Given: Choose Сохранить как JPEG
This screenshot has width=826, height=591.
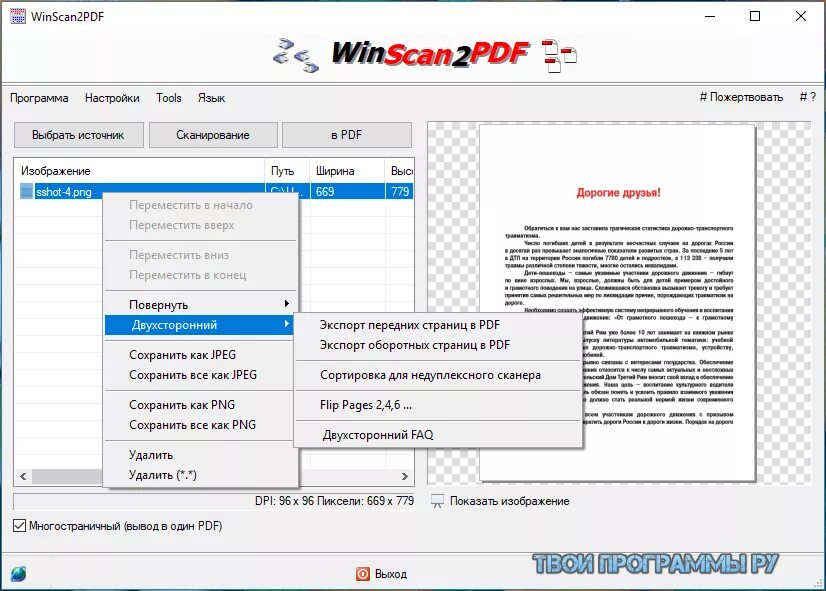Looking at the screenshot, I should pyautogui.click(x=200, y=354).
